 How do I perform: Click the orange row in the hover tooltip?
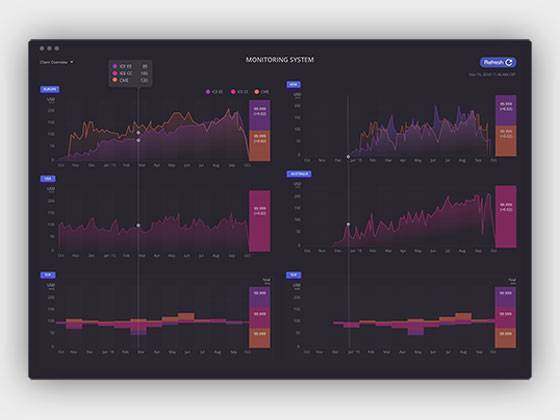tap(130, 80)
